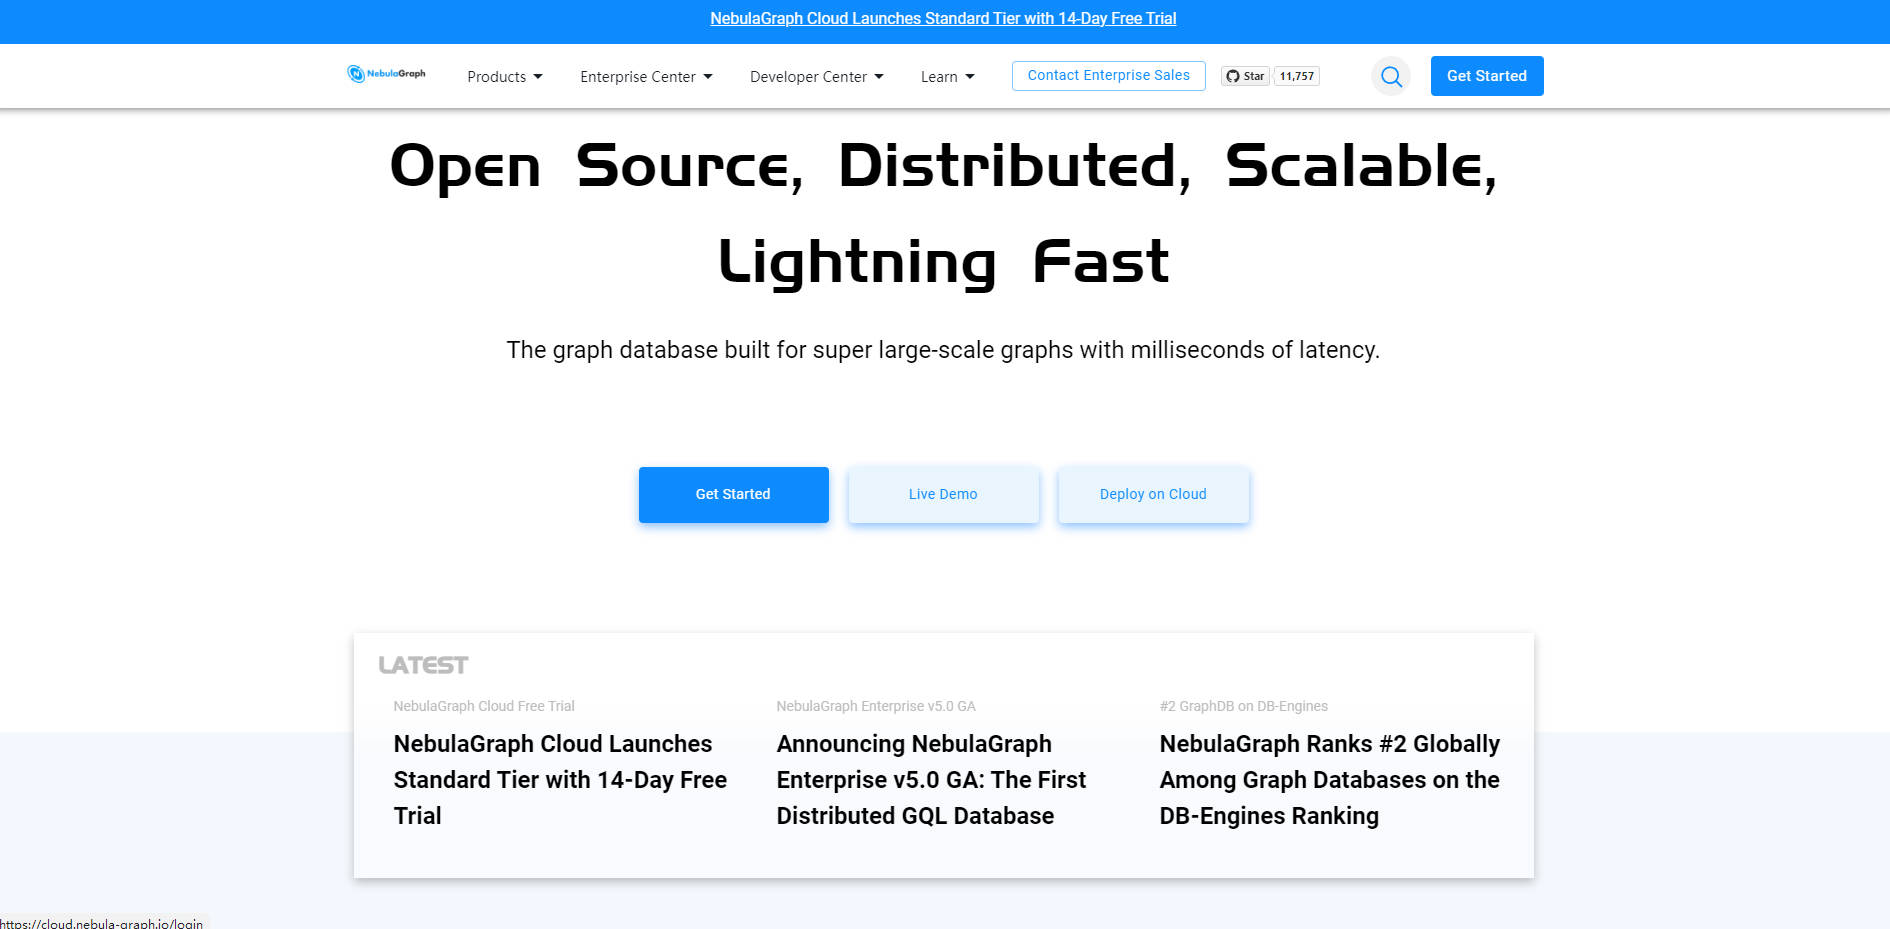
Task: Click the NebulaGraph Cloud Free Trial tag
Action: [484, 706]
